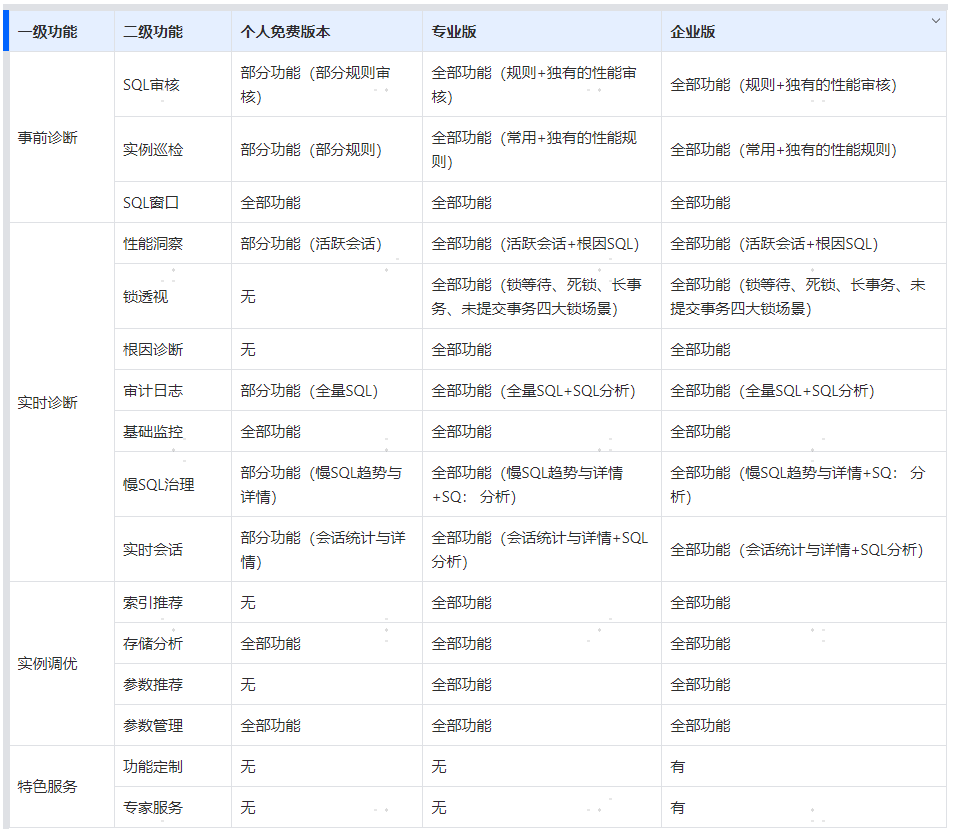Select enterprise 全部功能（规则+独有的性能审核）cell

[803, 84]
